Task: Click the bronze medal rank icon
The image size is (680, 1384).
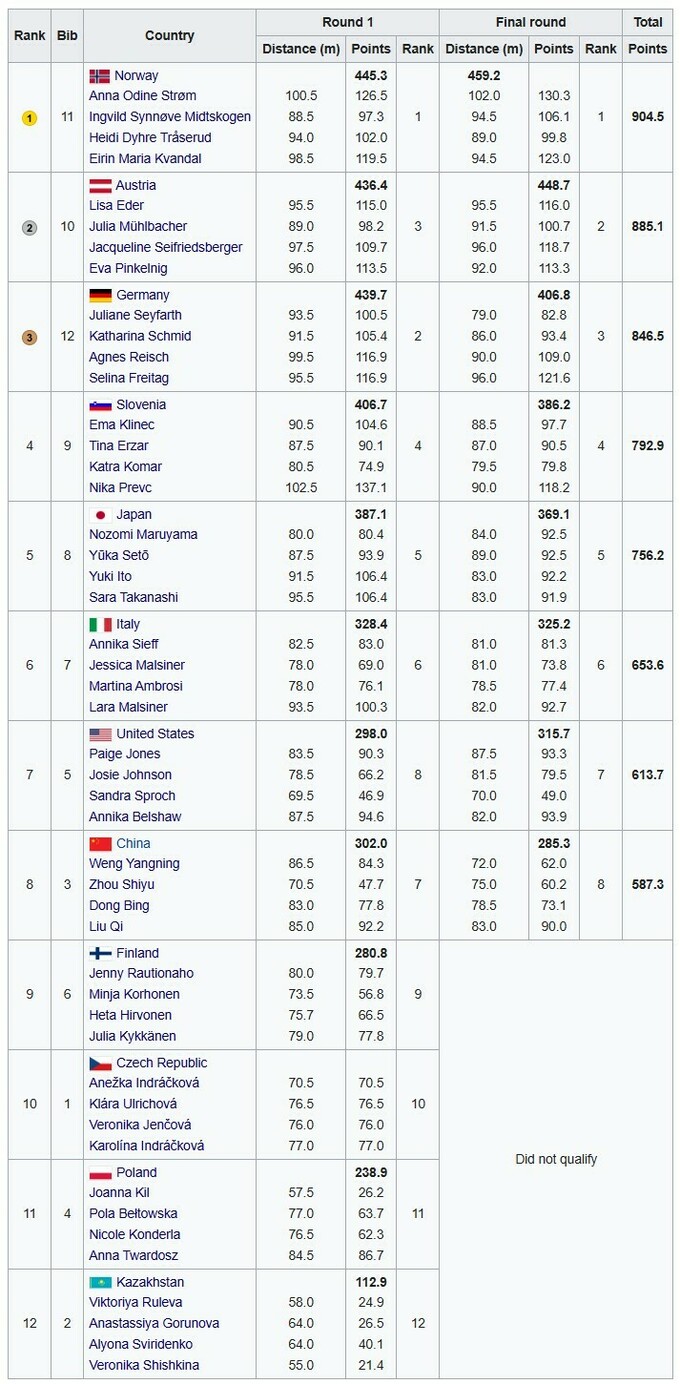Action: (x=30, y=337)
